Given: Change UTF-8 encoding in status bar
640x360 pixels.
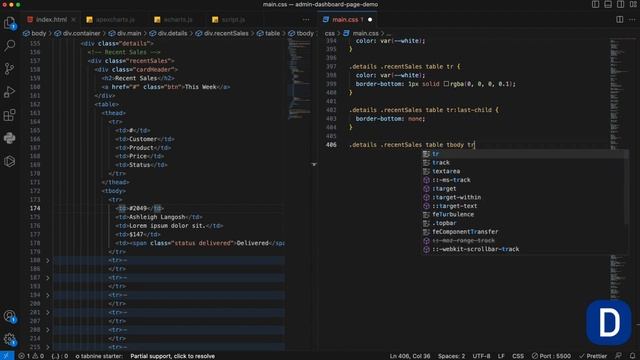Looking at the screenshot, I should [481, 356].
